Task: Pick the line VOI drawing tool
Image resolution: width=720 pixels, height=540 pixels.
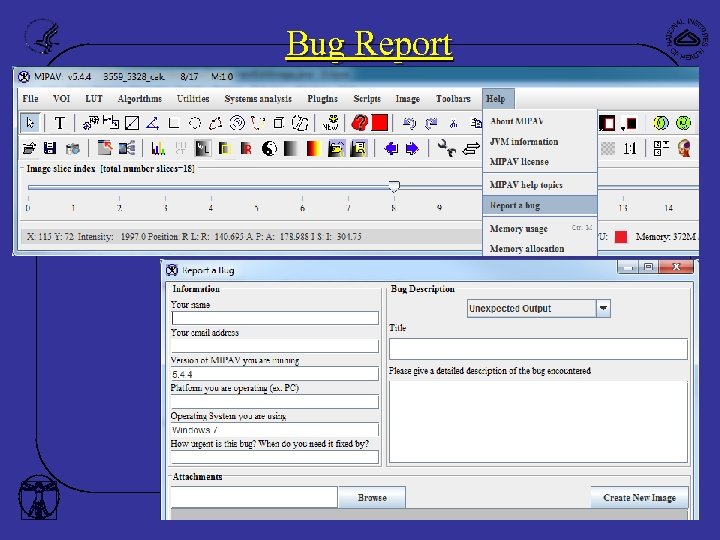Action: [132, 123]
